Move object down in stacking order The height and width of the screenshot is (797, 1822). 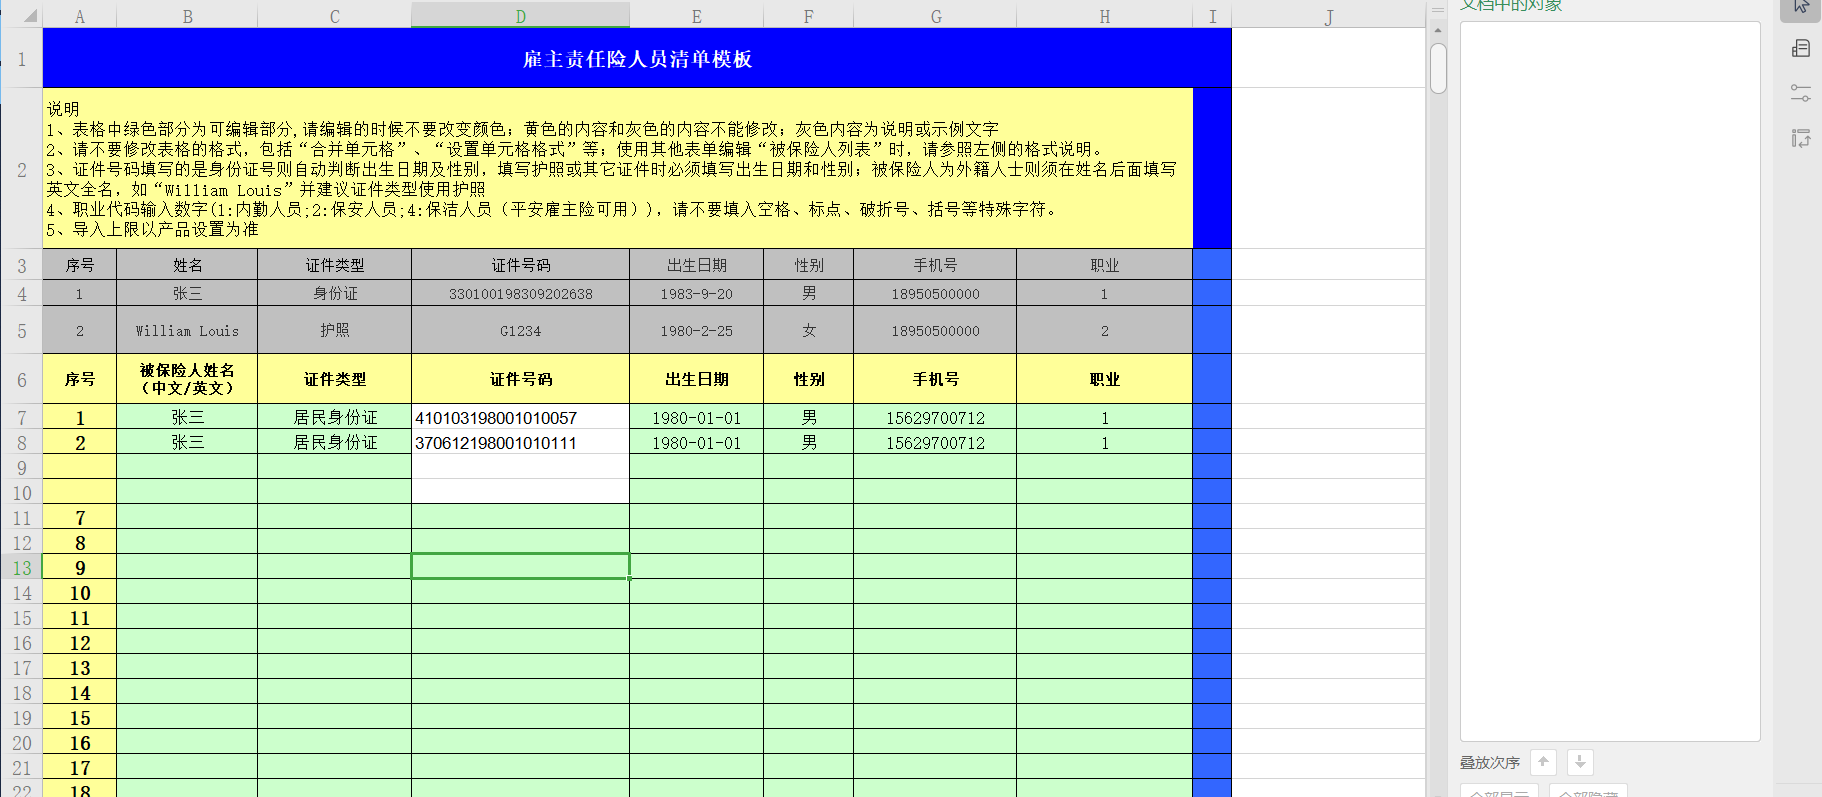tap(1580, 762)
